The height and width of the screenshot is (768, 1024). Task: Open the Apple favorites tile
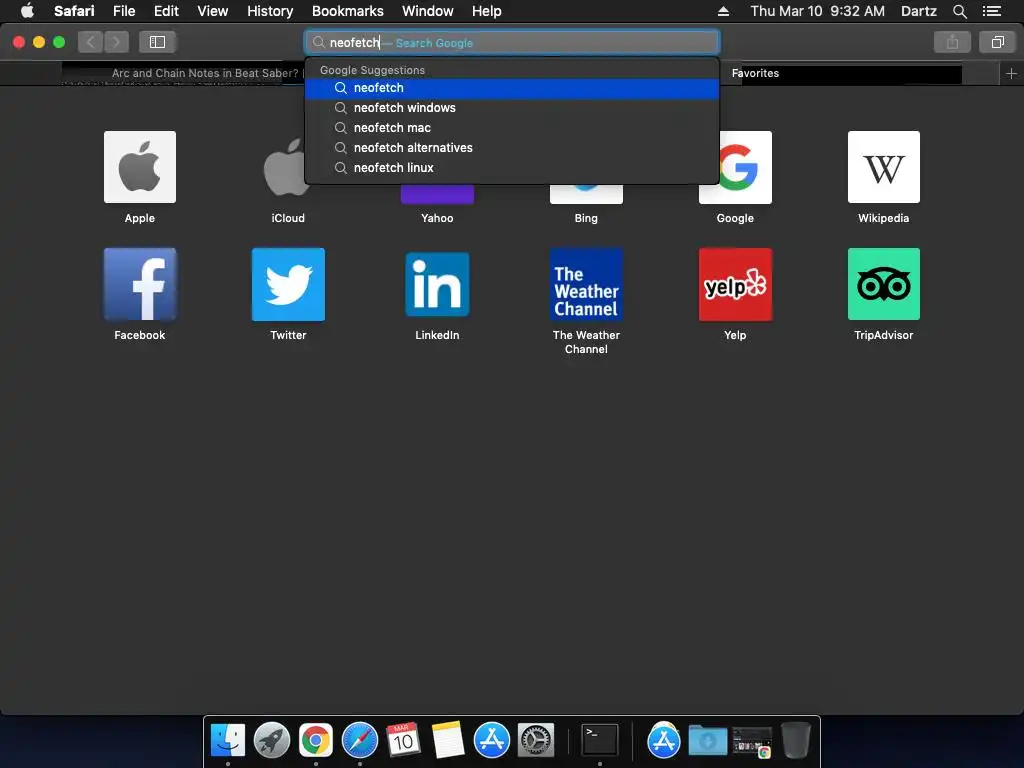[140, 167]
